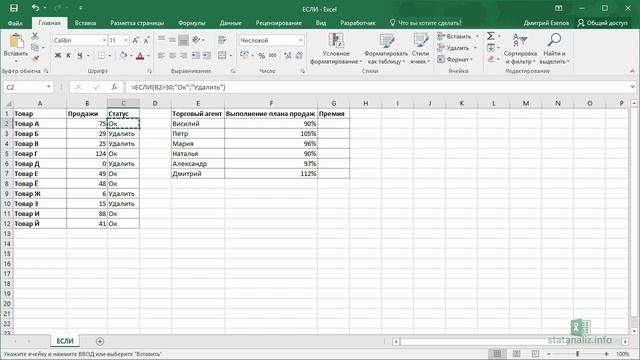Open text orientation options
Viewport: 640px width, 360px height.
tap(198, 40)
